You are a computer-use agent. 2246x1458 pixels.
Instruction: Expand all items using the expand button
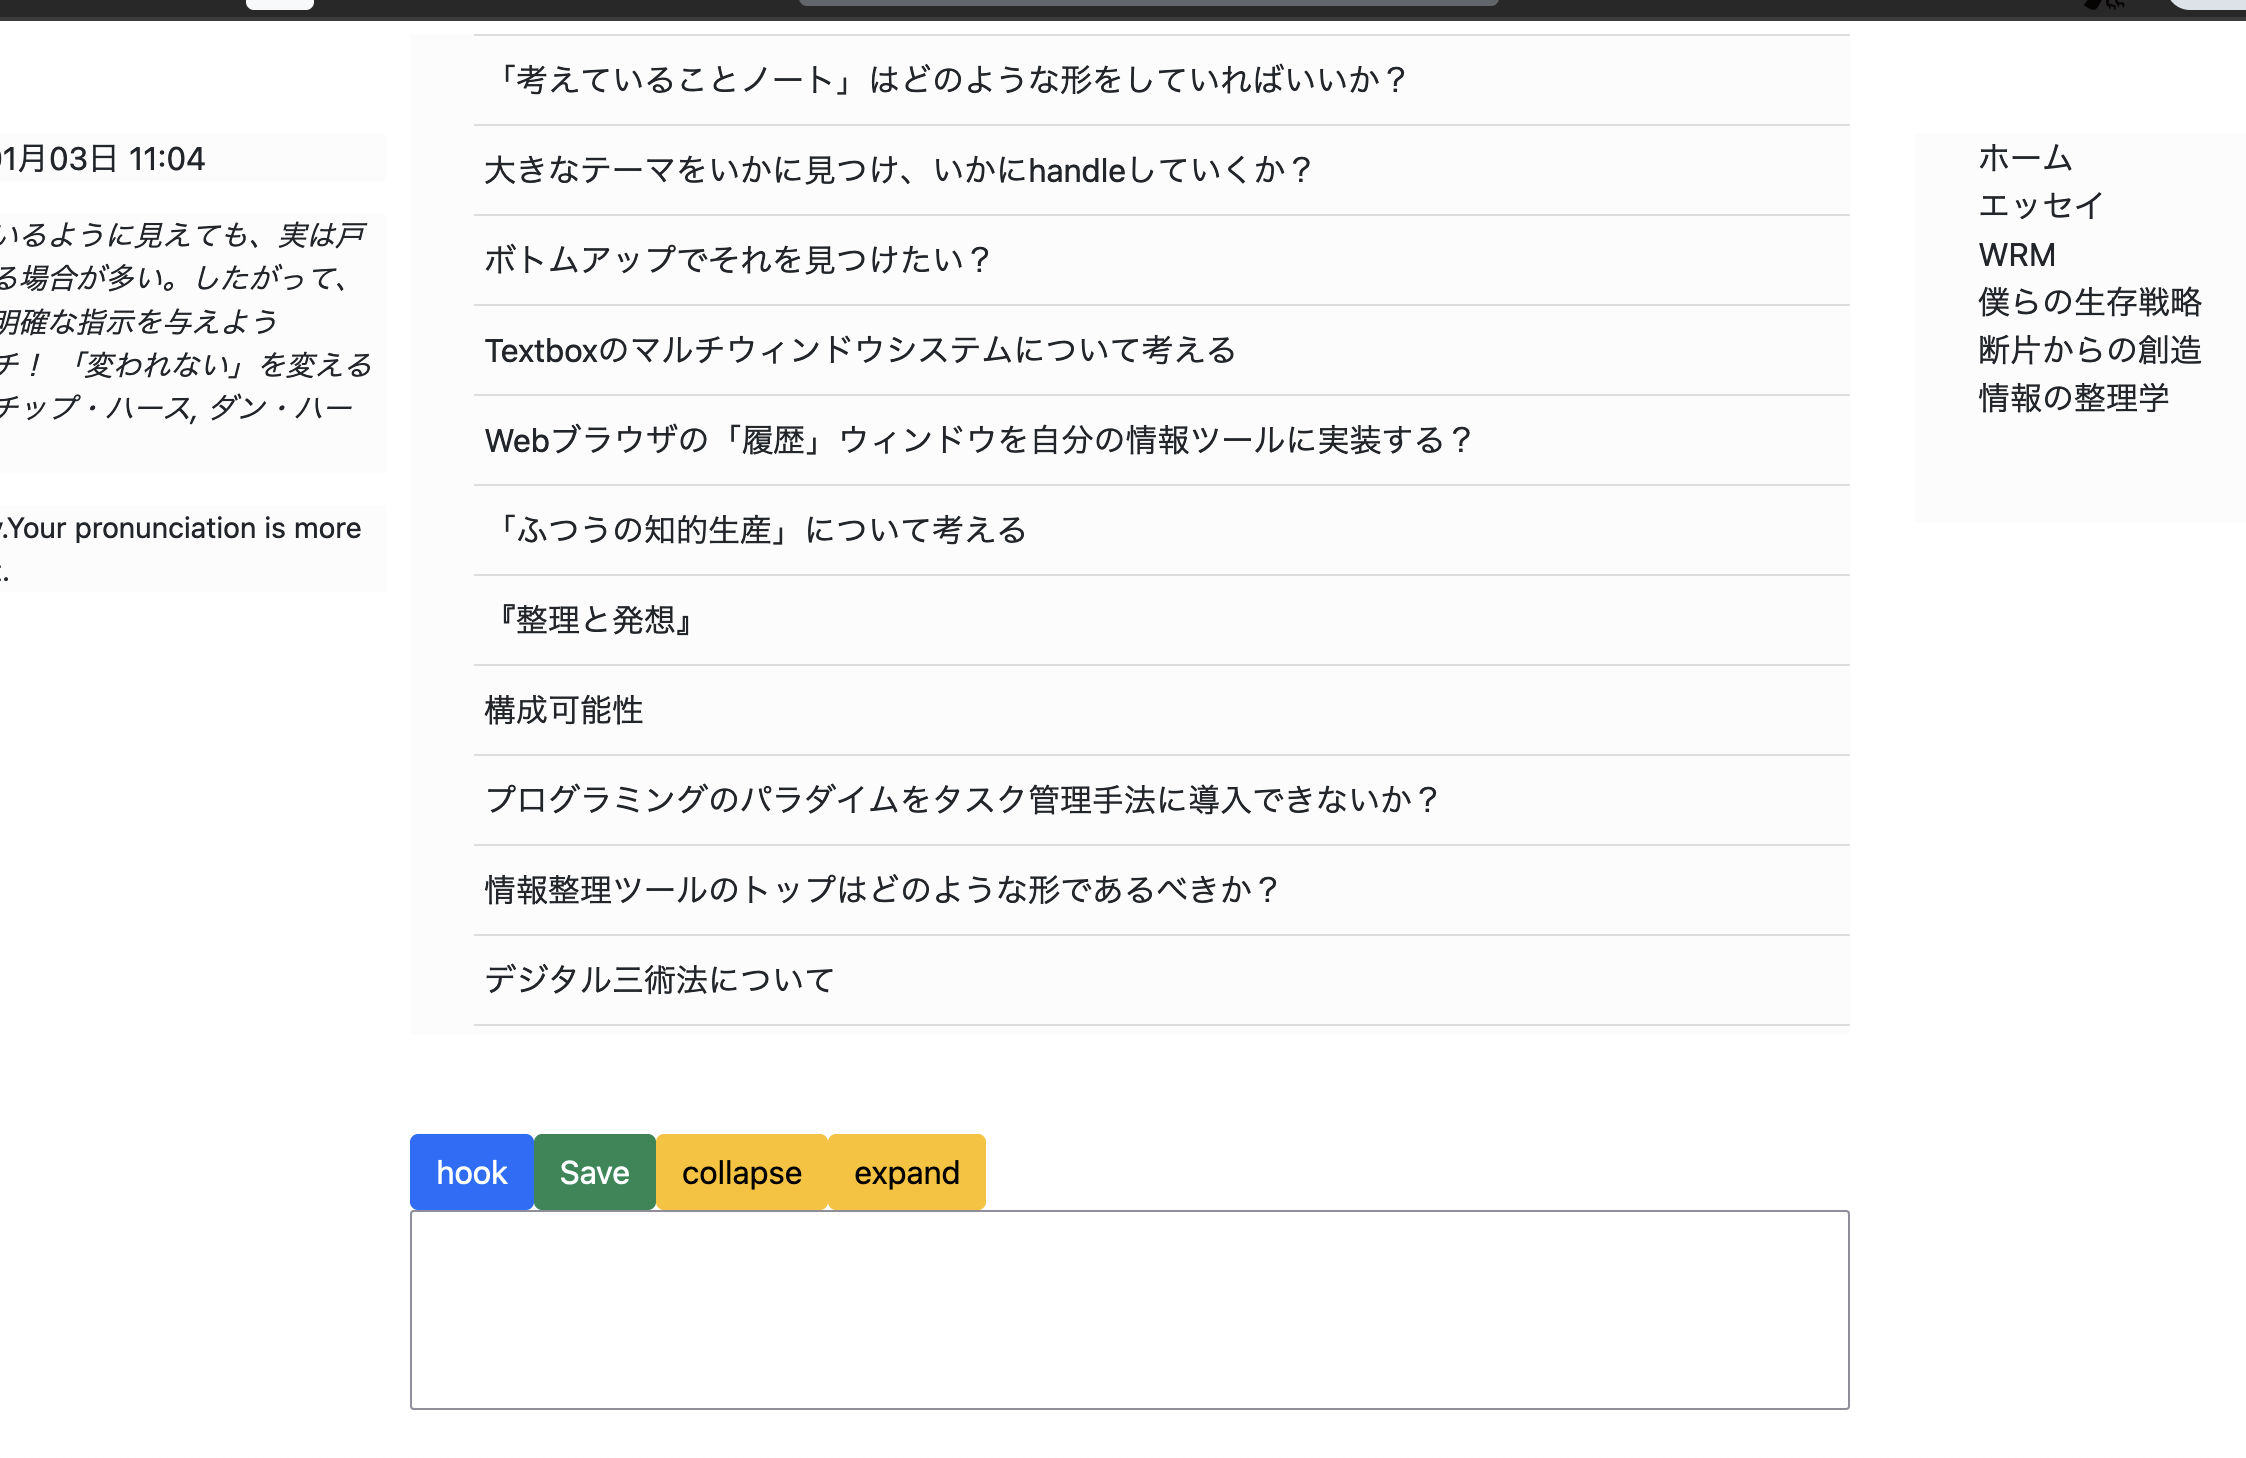[x=906, y=1172]
